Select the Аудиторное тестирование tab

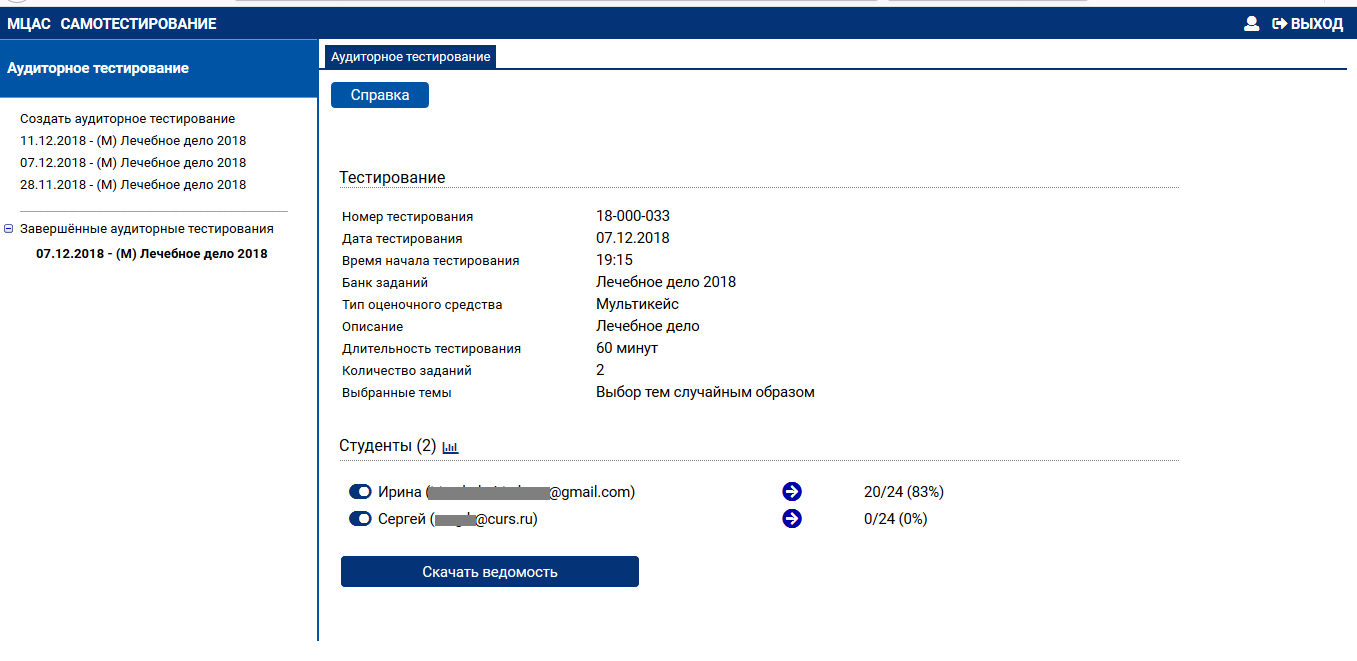410,57
